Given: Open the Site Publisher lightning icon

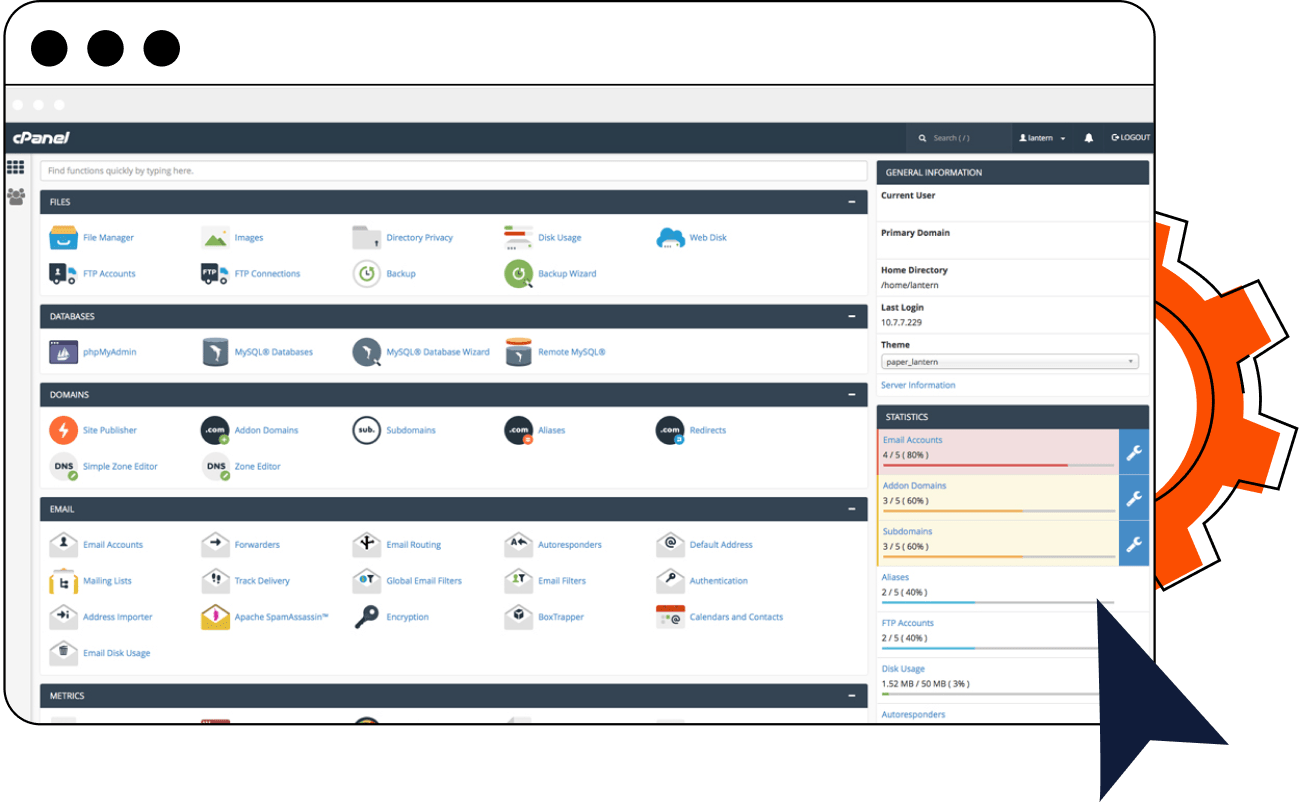Looking at the screenshot, I should [63, 430].
